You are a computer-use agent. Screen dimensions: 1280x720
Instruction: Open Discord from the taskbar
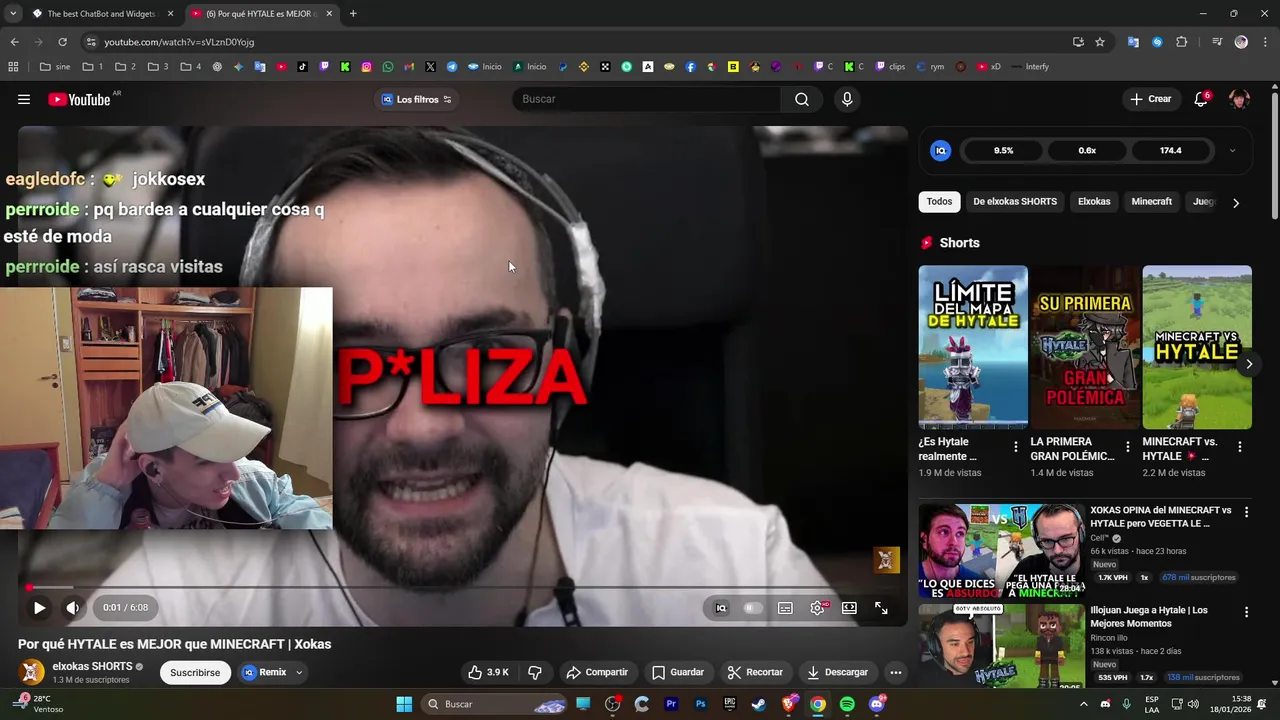pyautogui.click(x=877, y=704)
